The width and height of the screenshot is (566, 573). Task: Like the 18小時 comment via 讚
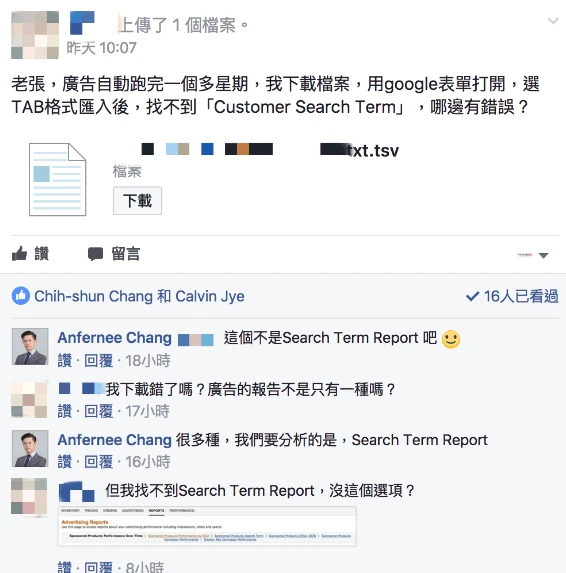65,361
